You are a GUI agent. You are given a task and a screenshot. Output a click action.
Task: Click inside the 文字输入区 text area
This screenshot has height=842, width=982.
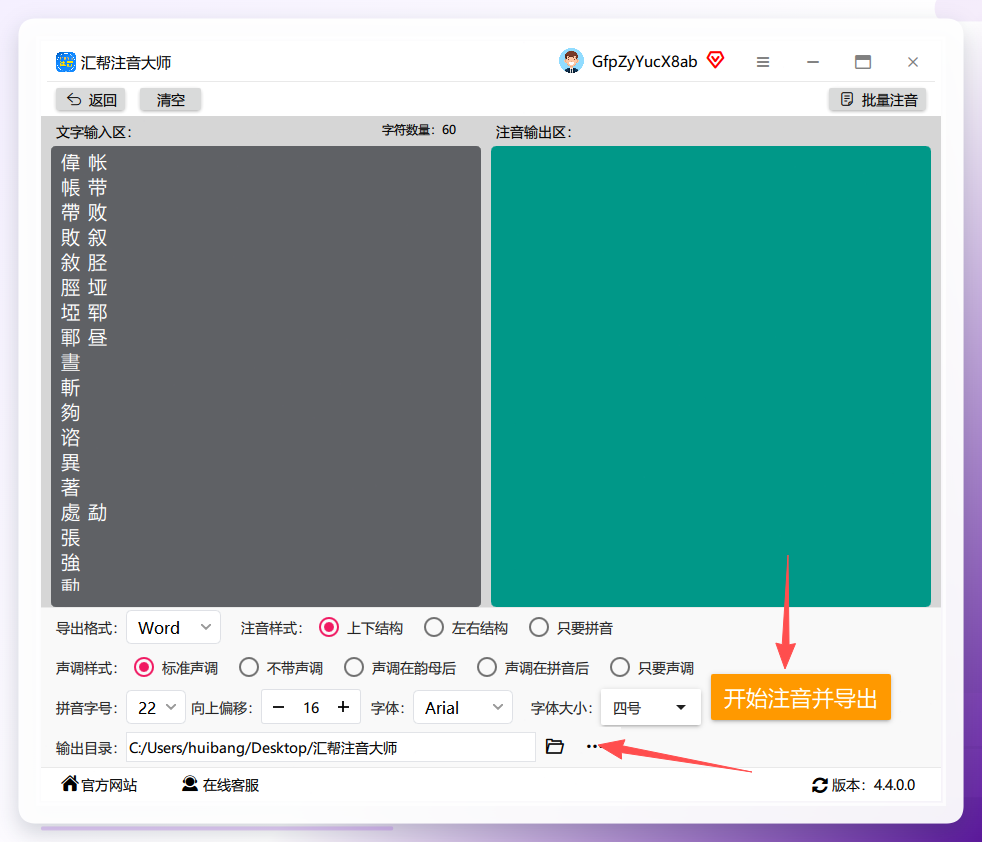[x=266, y=376]
